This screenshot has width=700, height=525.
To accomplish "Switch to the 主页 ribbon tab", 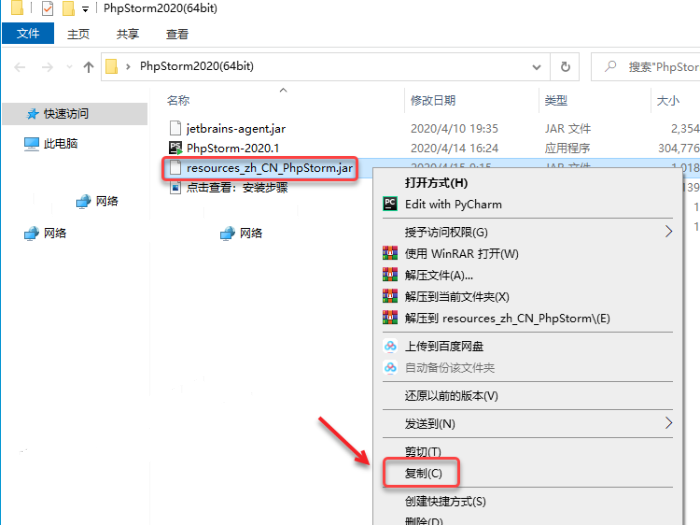I will (78, 34).
